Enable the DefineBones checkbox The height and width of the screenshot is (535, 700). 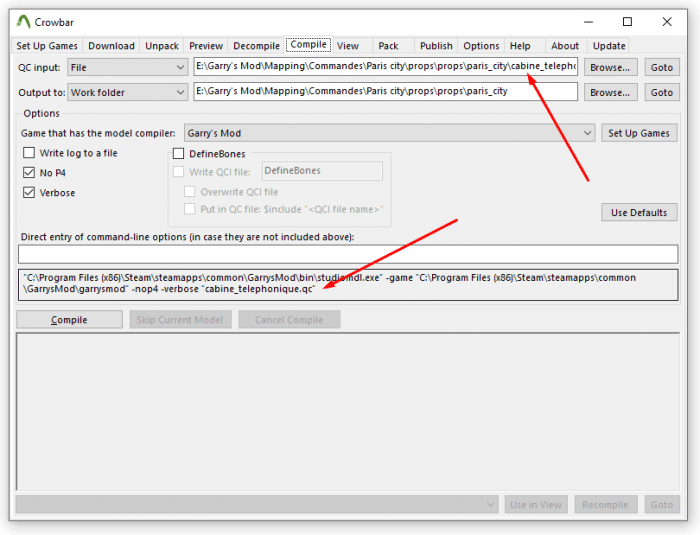pos(179,154)
